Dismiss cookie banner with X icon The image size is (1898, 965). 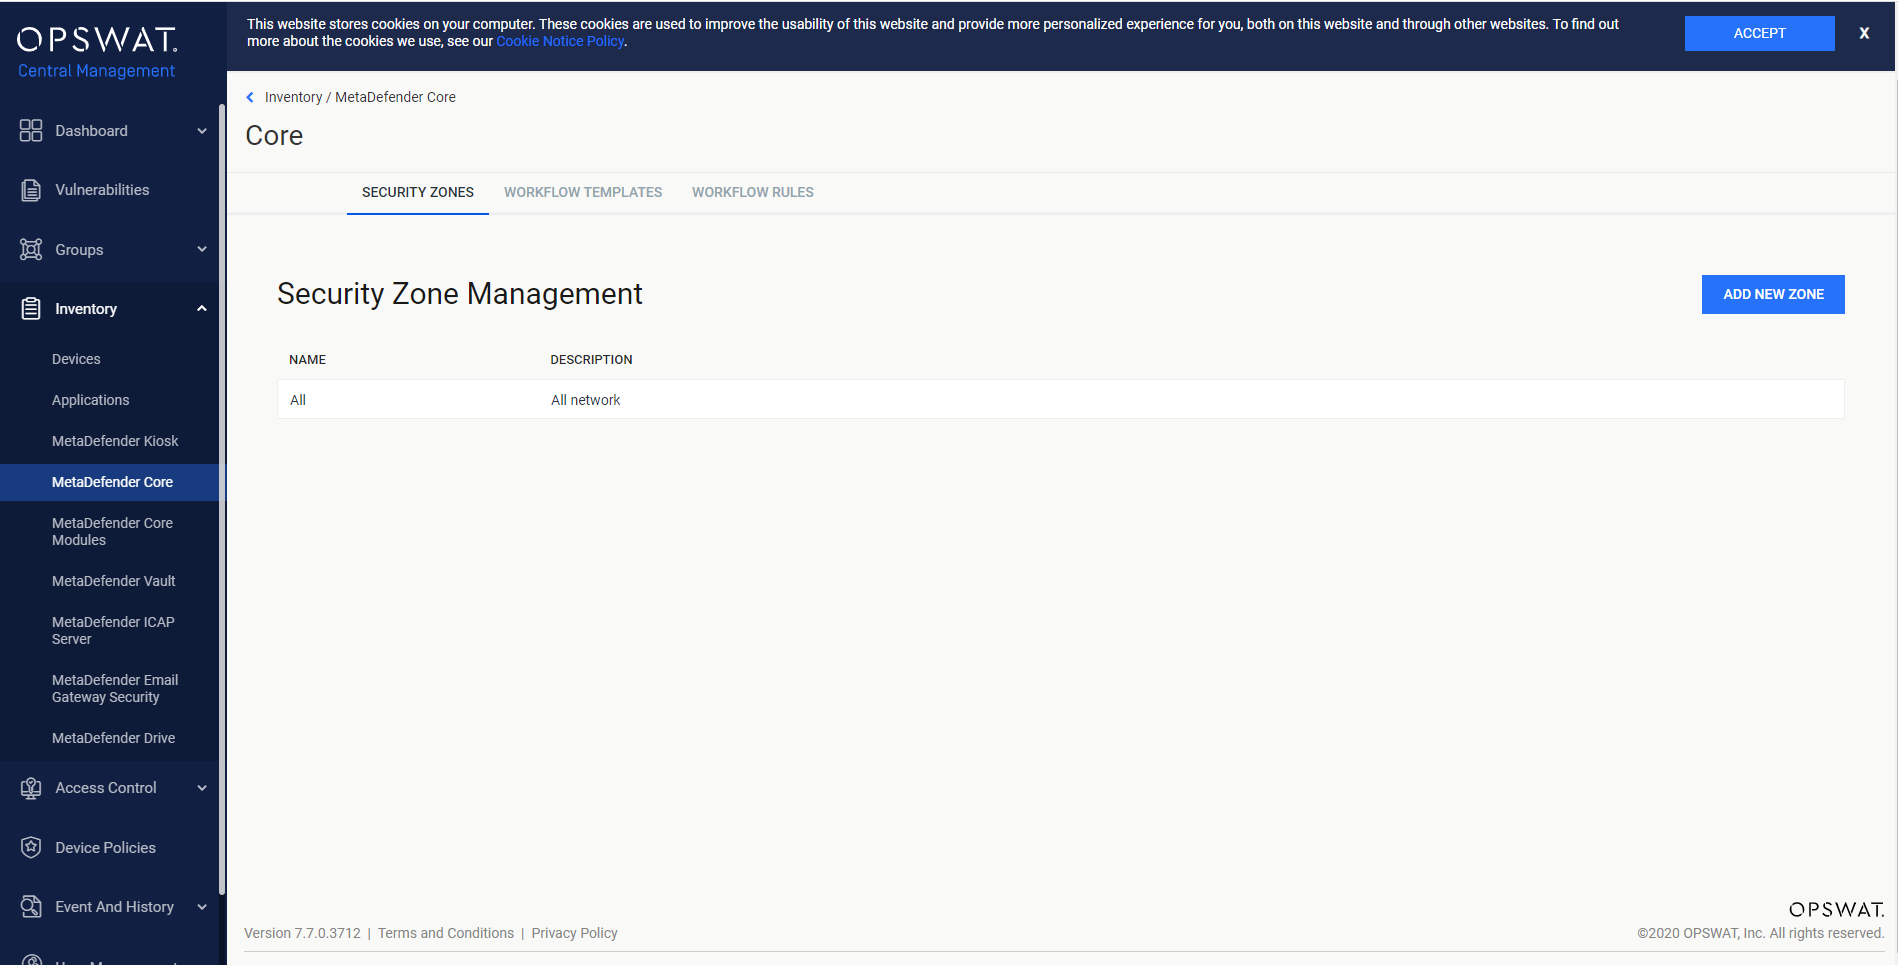click(1864, 33)
